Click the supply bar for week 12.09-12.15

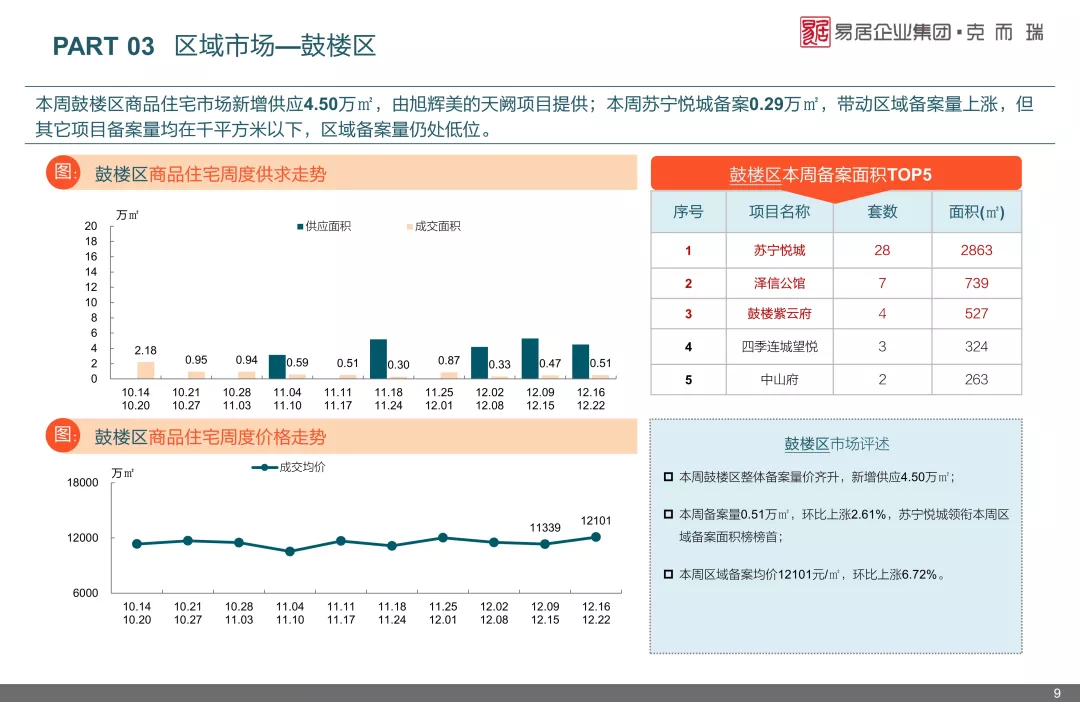click(x=530, y=358)
